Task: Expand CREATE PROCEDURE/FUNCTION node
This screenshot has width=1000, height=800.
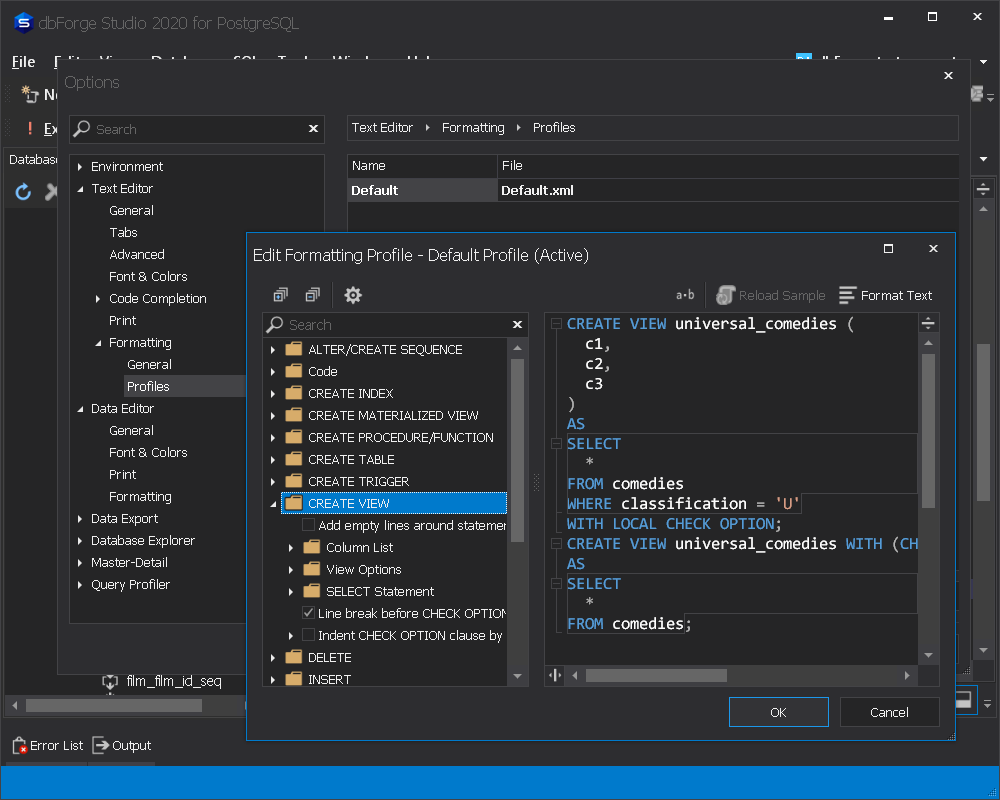Action: [273, 438]
